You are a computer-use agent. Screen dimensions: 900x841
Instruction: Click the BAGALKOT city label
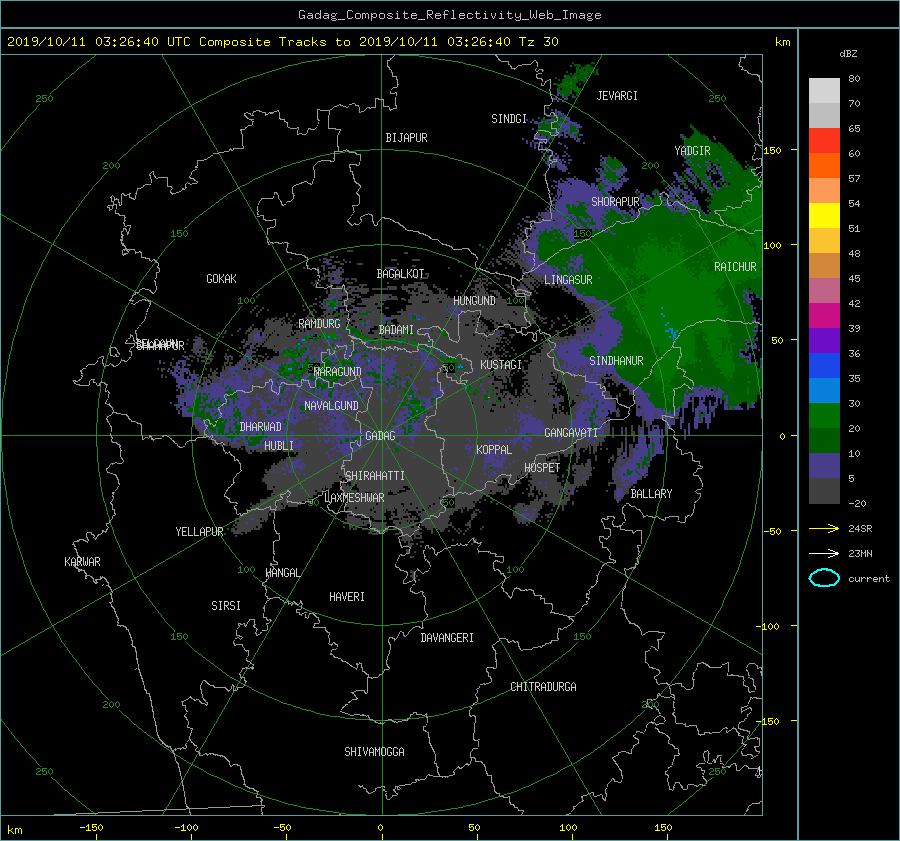400,274
